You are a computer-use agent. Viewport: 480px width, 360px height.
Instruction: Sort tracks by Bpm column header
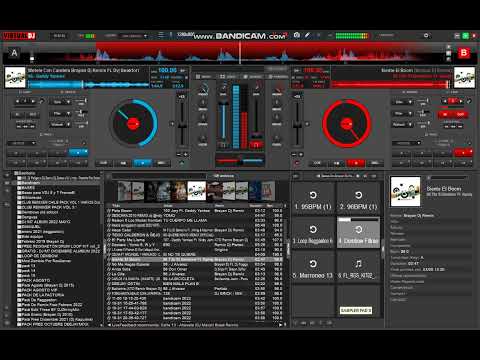(x=270, y=206)
